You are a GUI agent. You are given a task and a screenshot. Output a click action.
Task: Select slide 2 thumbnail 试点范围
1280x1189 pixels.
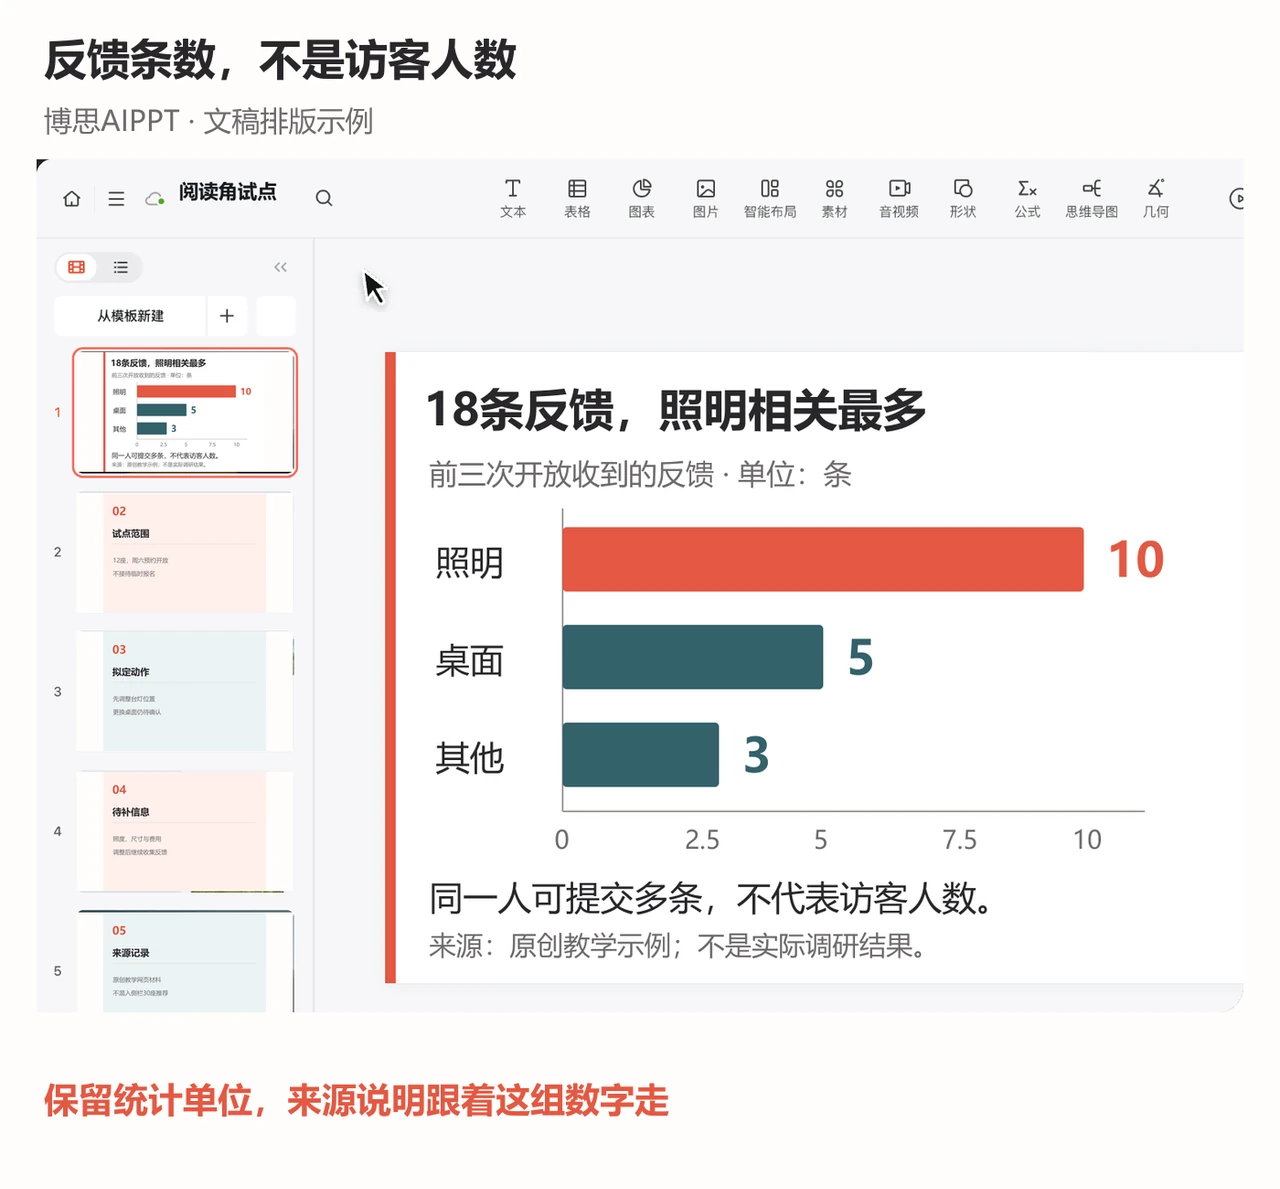185,552
